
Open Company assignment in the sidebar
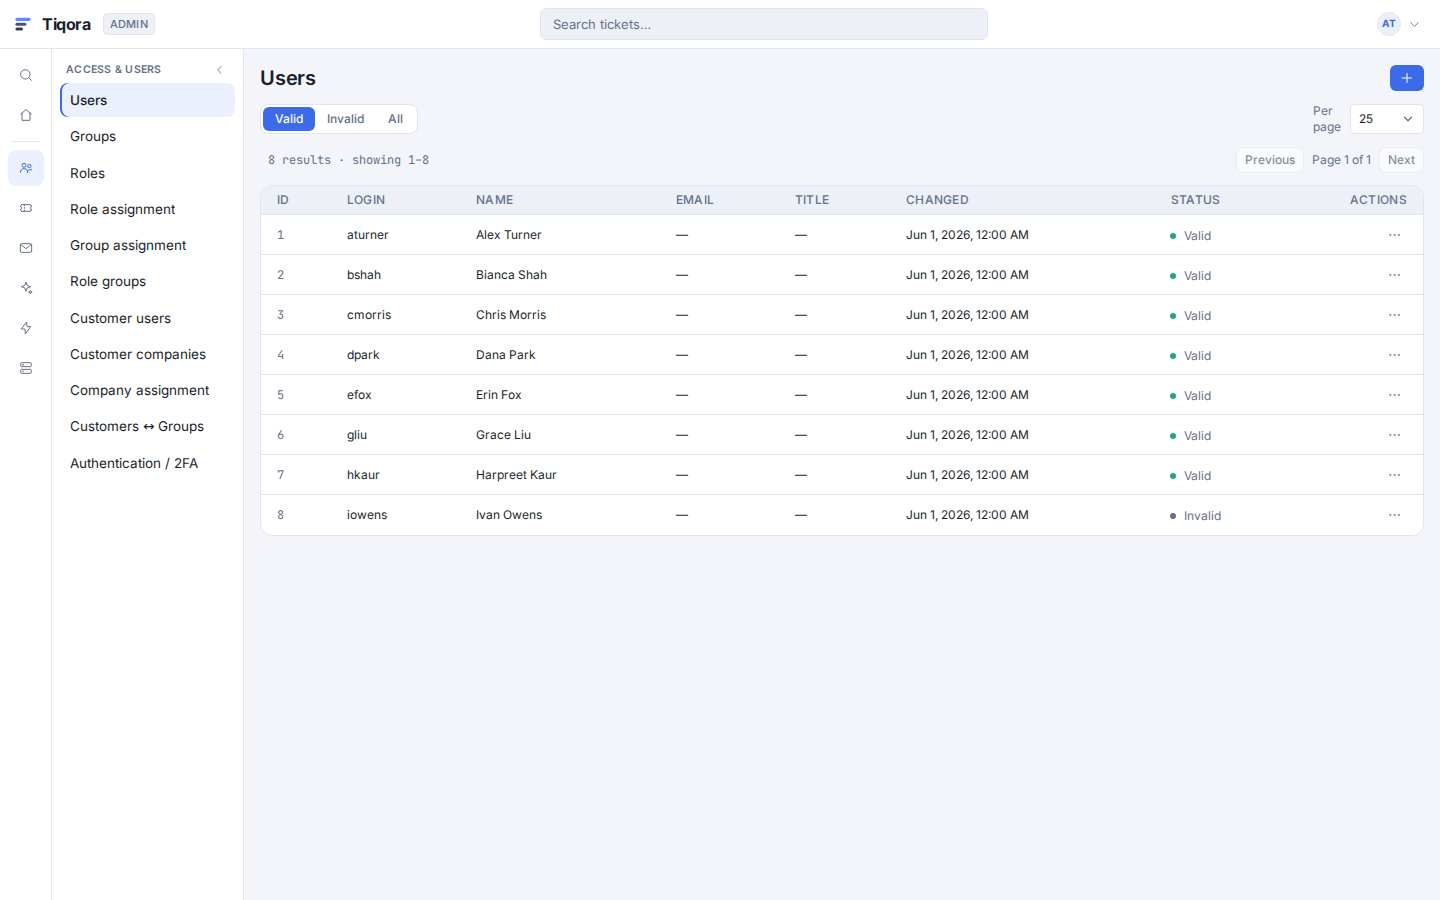(147, 390)
